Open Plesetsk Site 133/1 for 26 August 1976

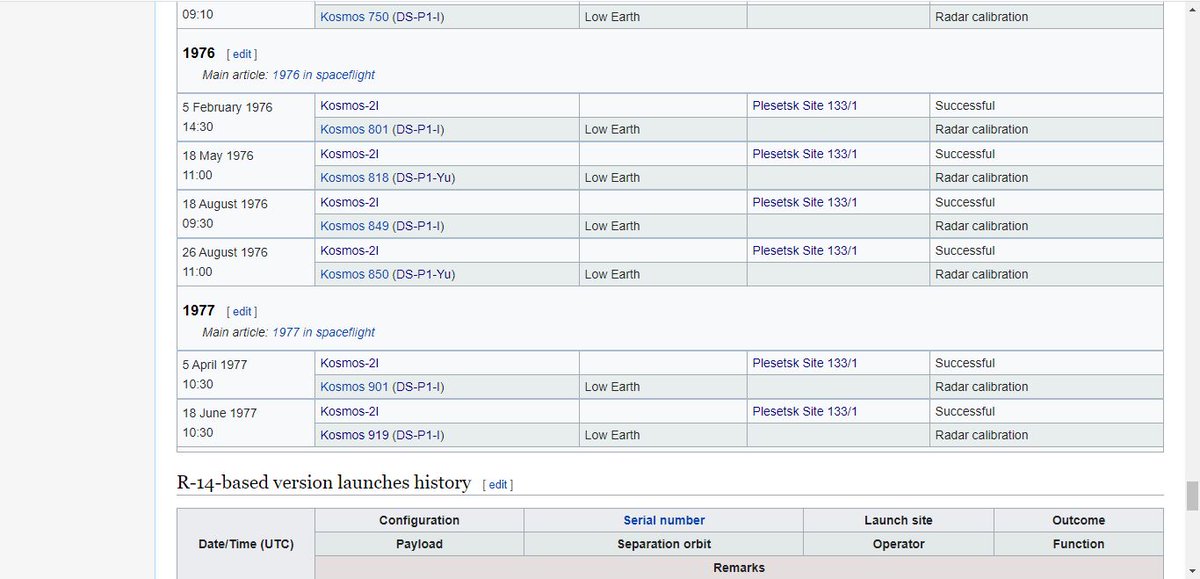pos(804,251)
